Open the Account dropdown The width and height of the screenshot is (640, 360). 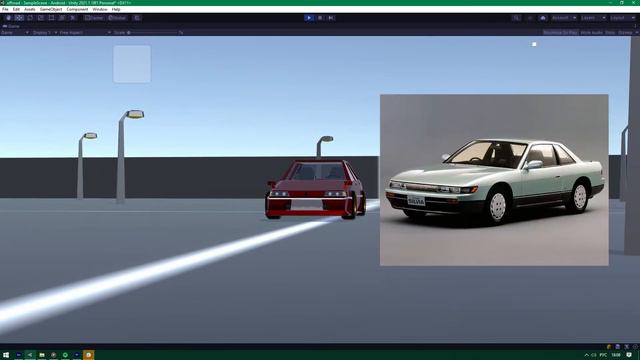(x=563, y=18)
